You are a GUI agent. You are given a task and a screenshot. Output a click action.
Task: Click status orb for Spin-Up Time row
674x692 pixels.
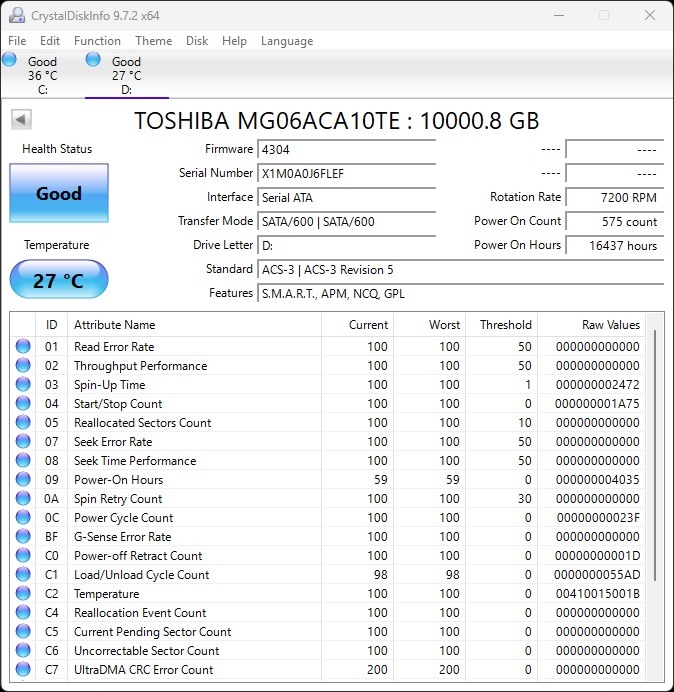coord(23,384)
